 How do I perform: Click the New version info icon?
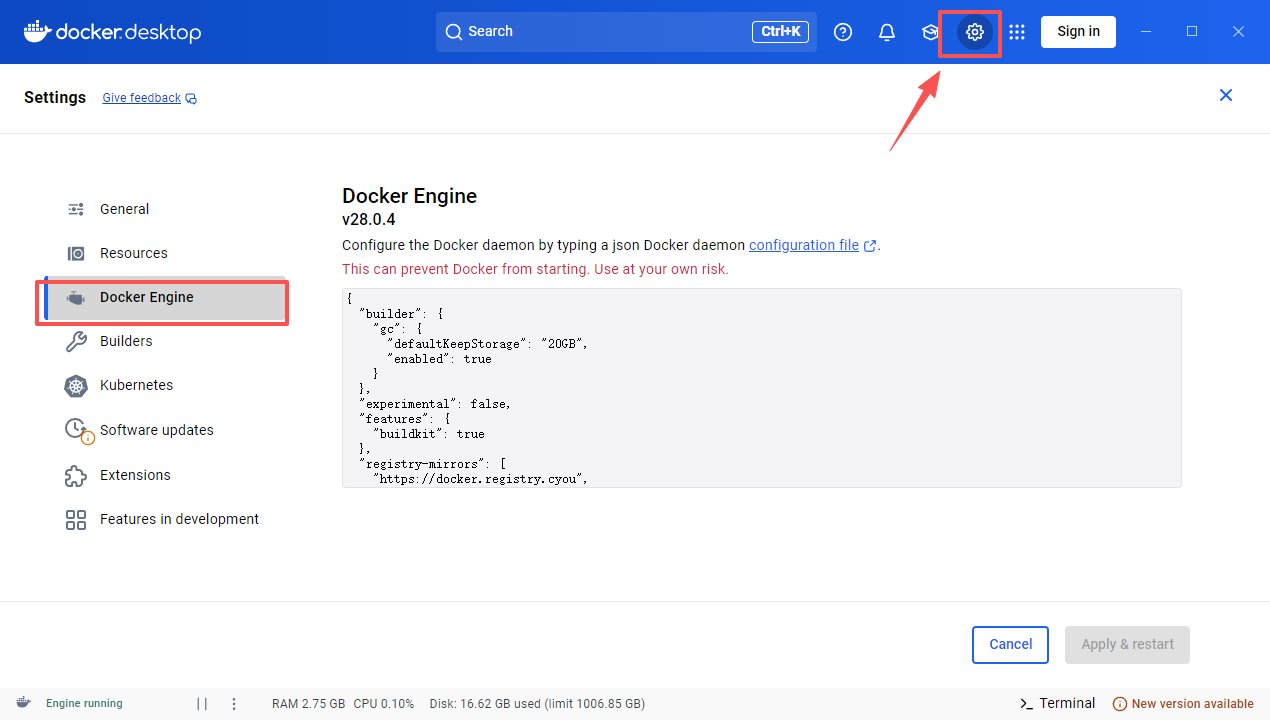click(x=1120, y=704)
